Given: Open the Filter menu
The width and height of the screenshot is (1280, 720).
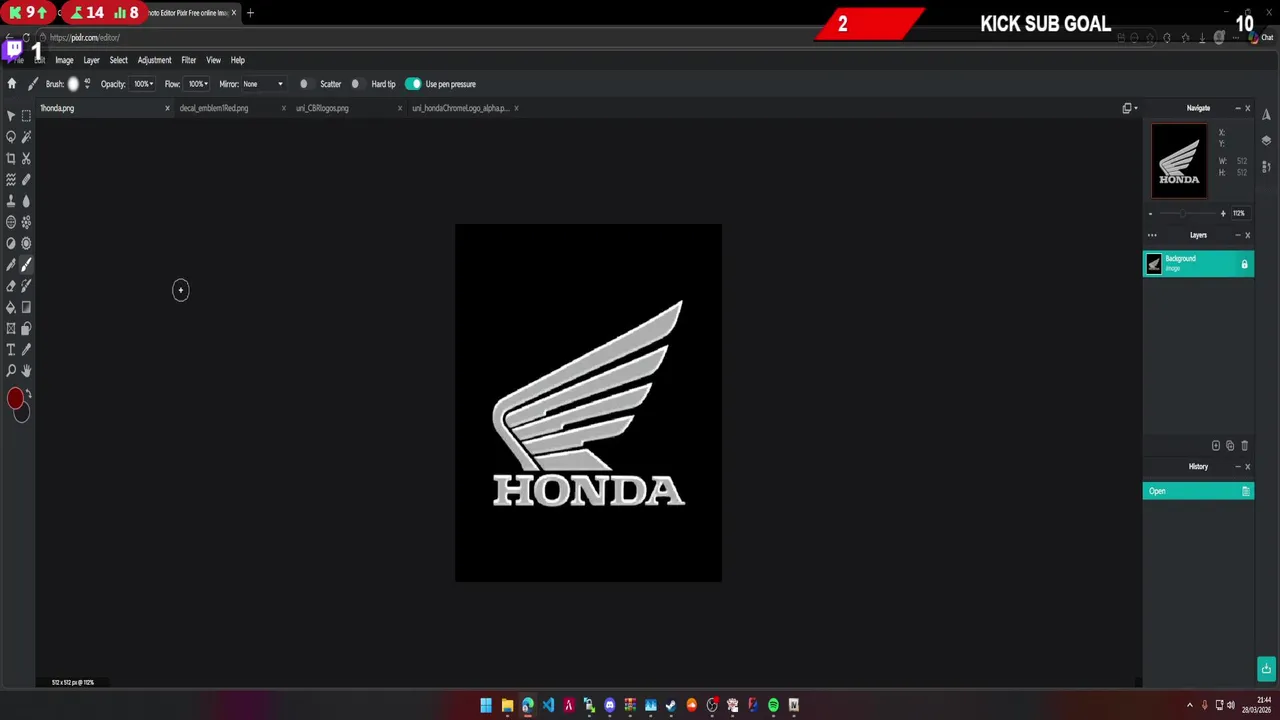Looking at the screenshot, I should point(188,60).
